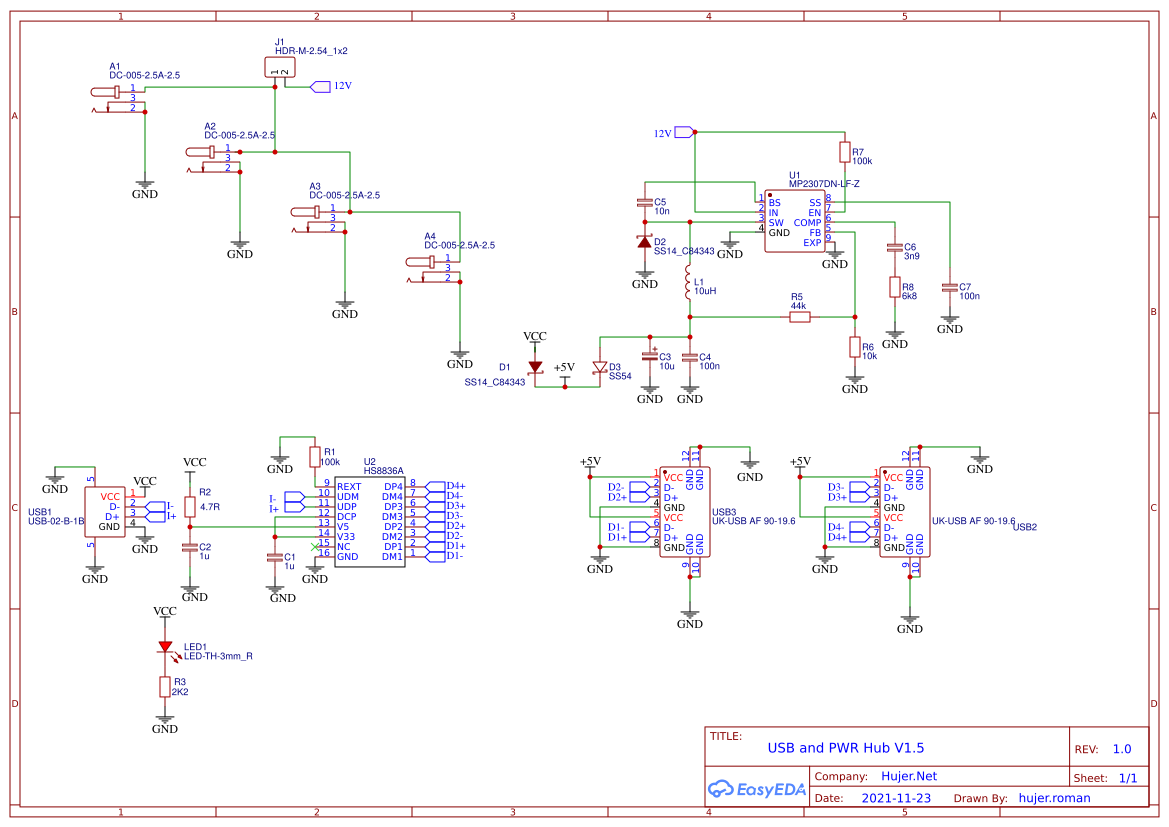Select the U1 MP2307DN chip body
Screen dimensions: 1169x827
tap(795, 221)
